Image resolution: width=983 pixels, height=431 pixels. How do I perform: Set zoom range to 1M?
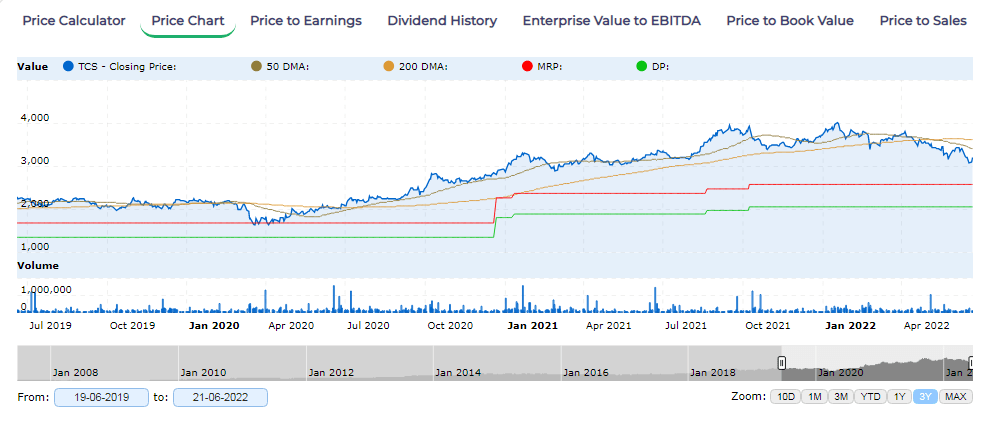coord(814,397)
